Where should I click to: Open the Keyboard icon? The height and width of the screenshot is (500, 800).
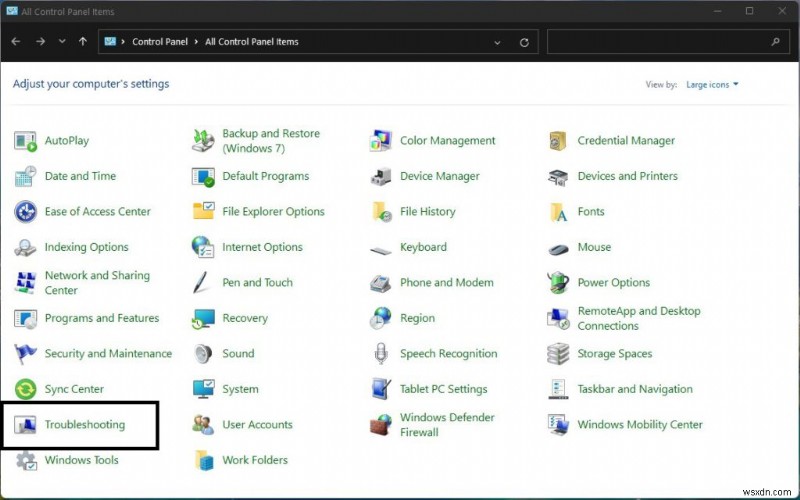pos(381,251)
